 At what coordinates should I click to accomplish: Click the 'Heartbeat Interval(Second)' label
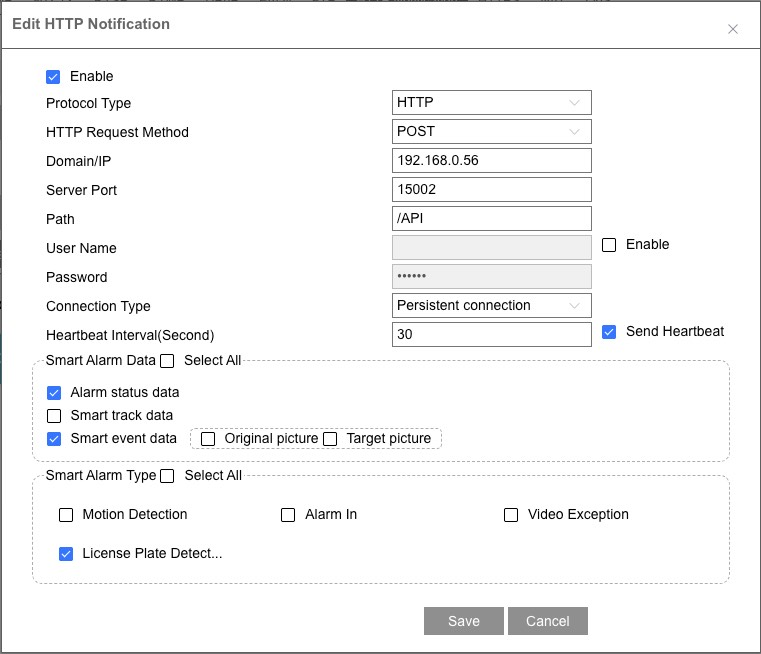point(130,335)
